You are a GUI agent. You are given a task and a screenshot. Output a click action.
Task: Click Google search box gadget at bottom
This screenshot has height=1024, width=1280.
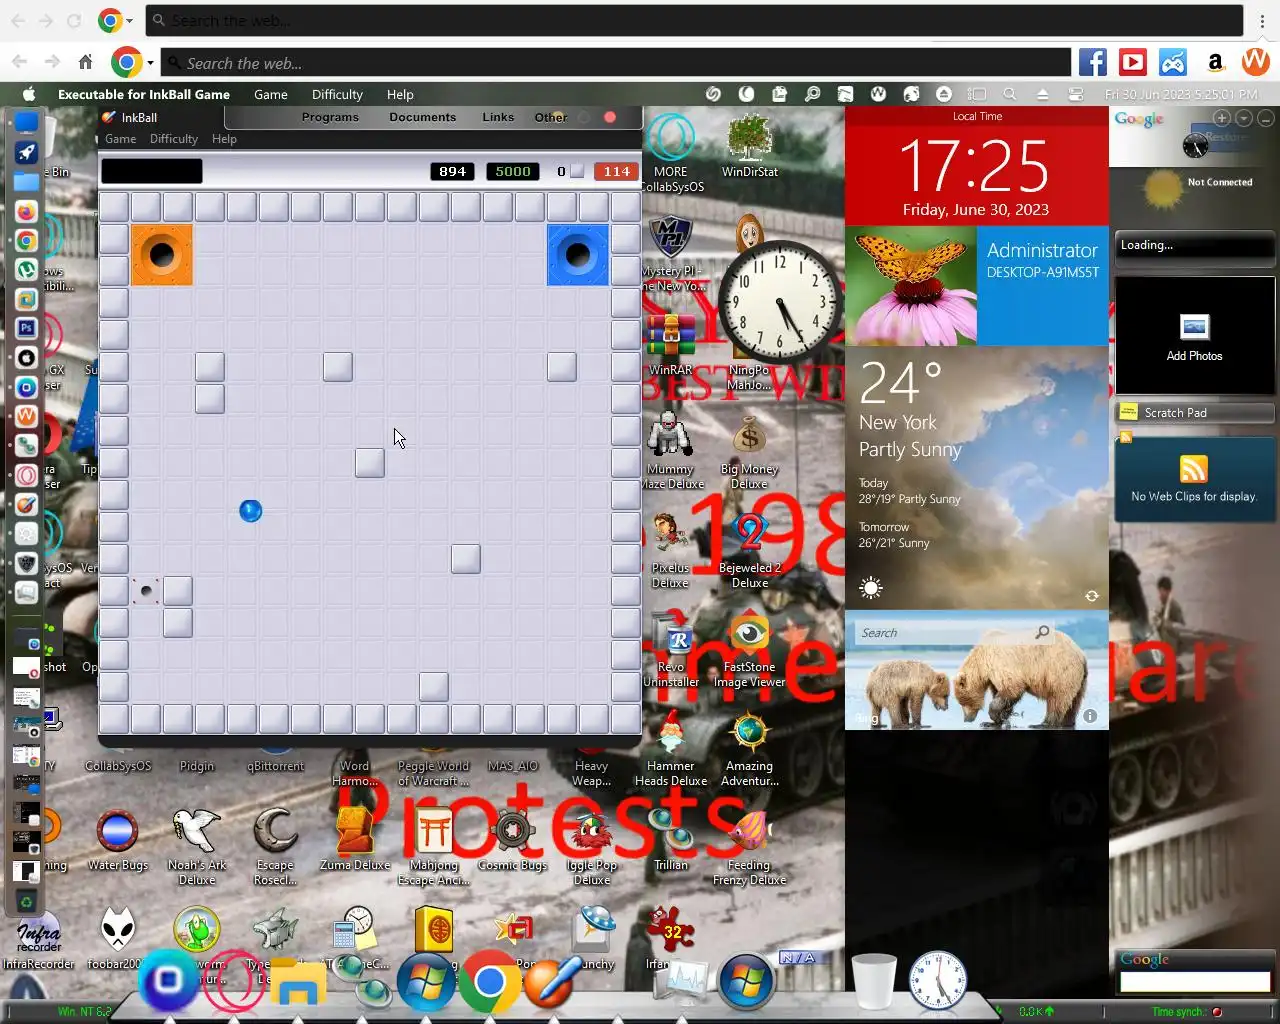[x=1194, y=982]
